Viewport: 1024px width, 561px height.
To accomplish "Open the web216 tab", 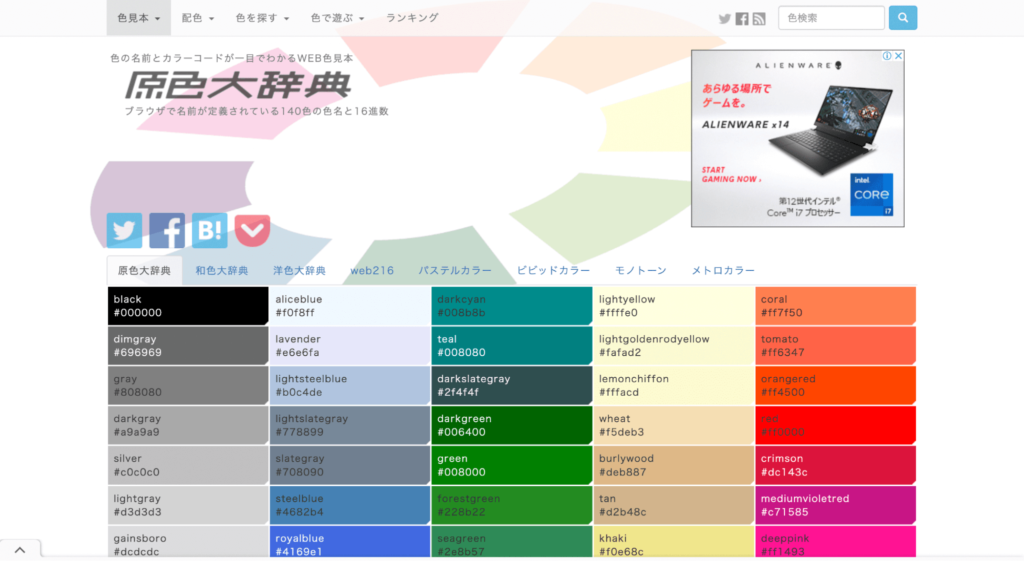I will pos(372,270).
